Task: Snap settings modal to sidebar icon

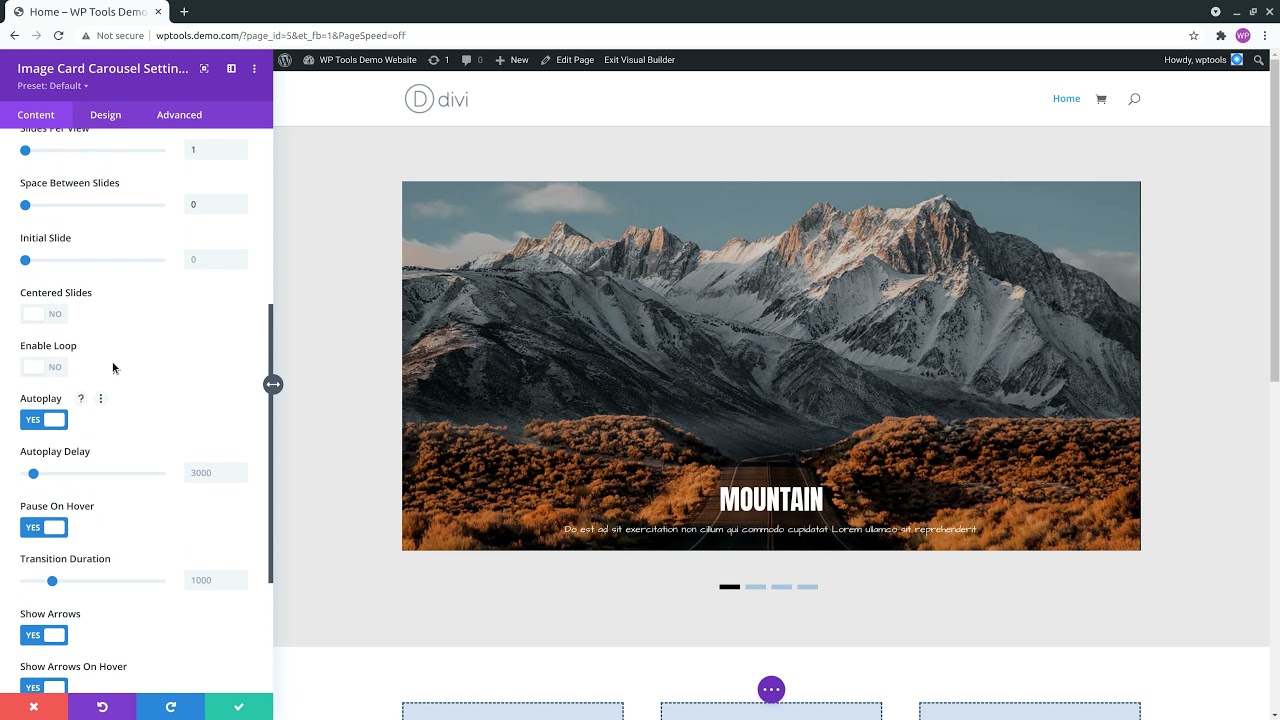Action: tap(231, 68)
